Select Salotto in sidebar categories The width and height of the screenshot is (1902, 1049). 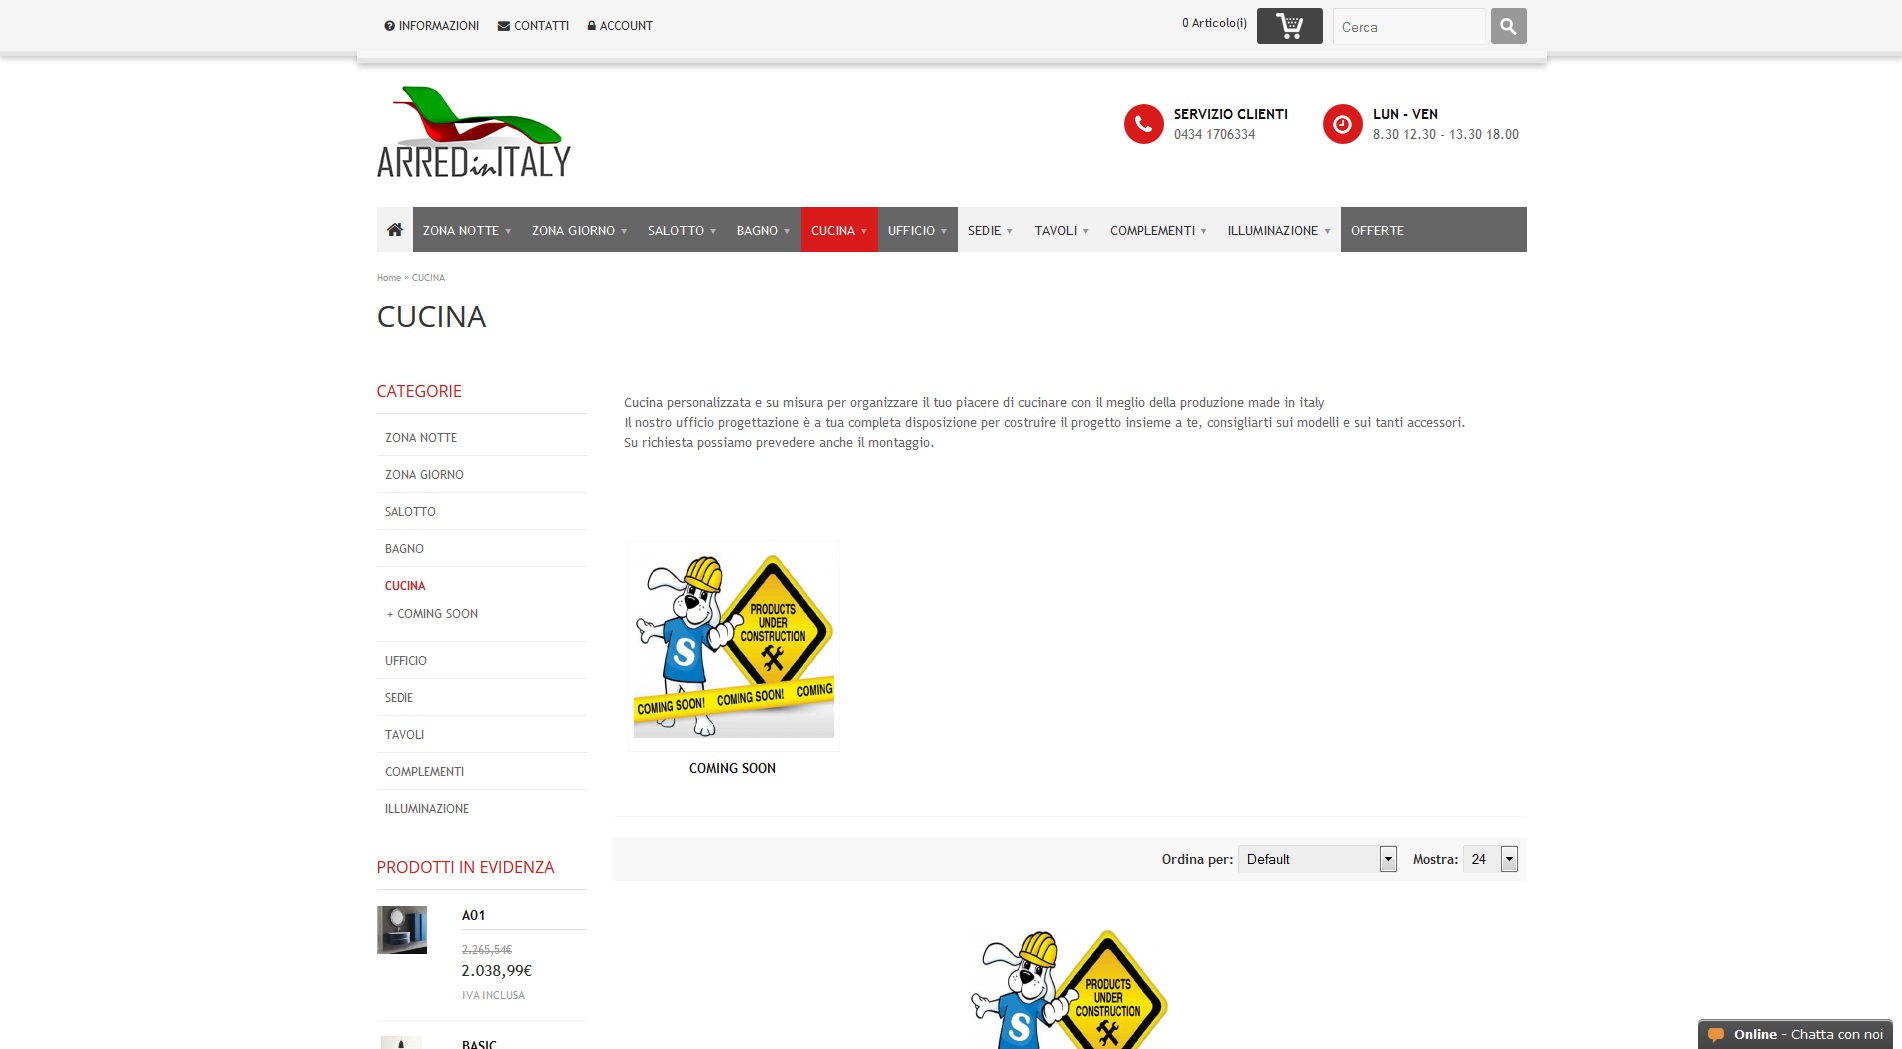(x=410, y=512)
